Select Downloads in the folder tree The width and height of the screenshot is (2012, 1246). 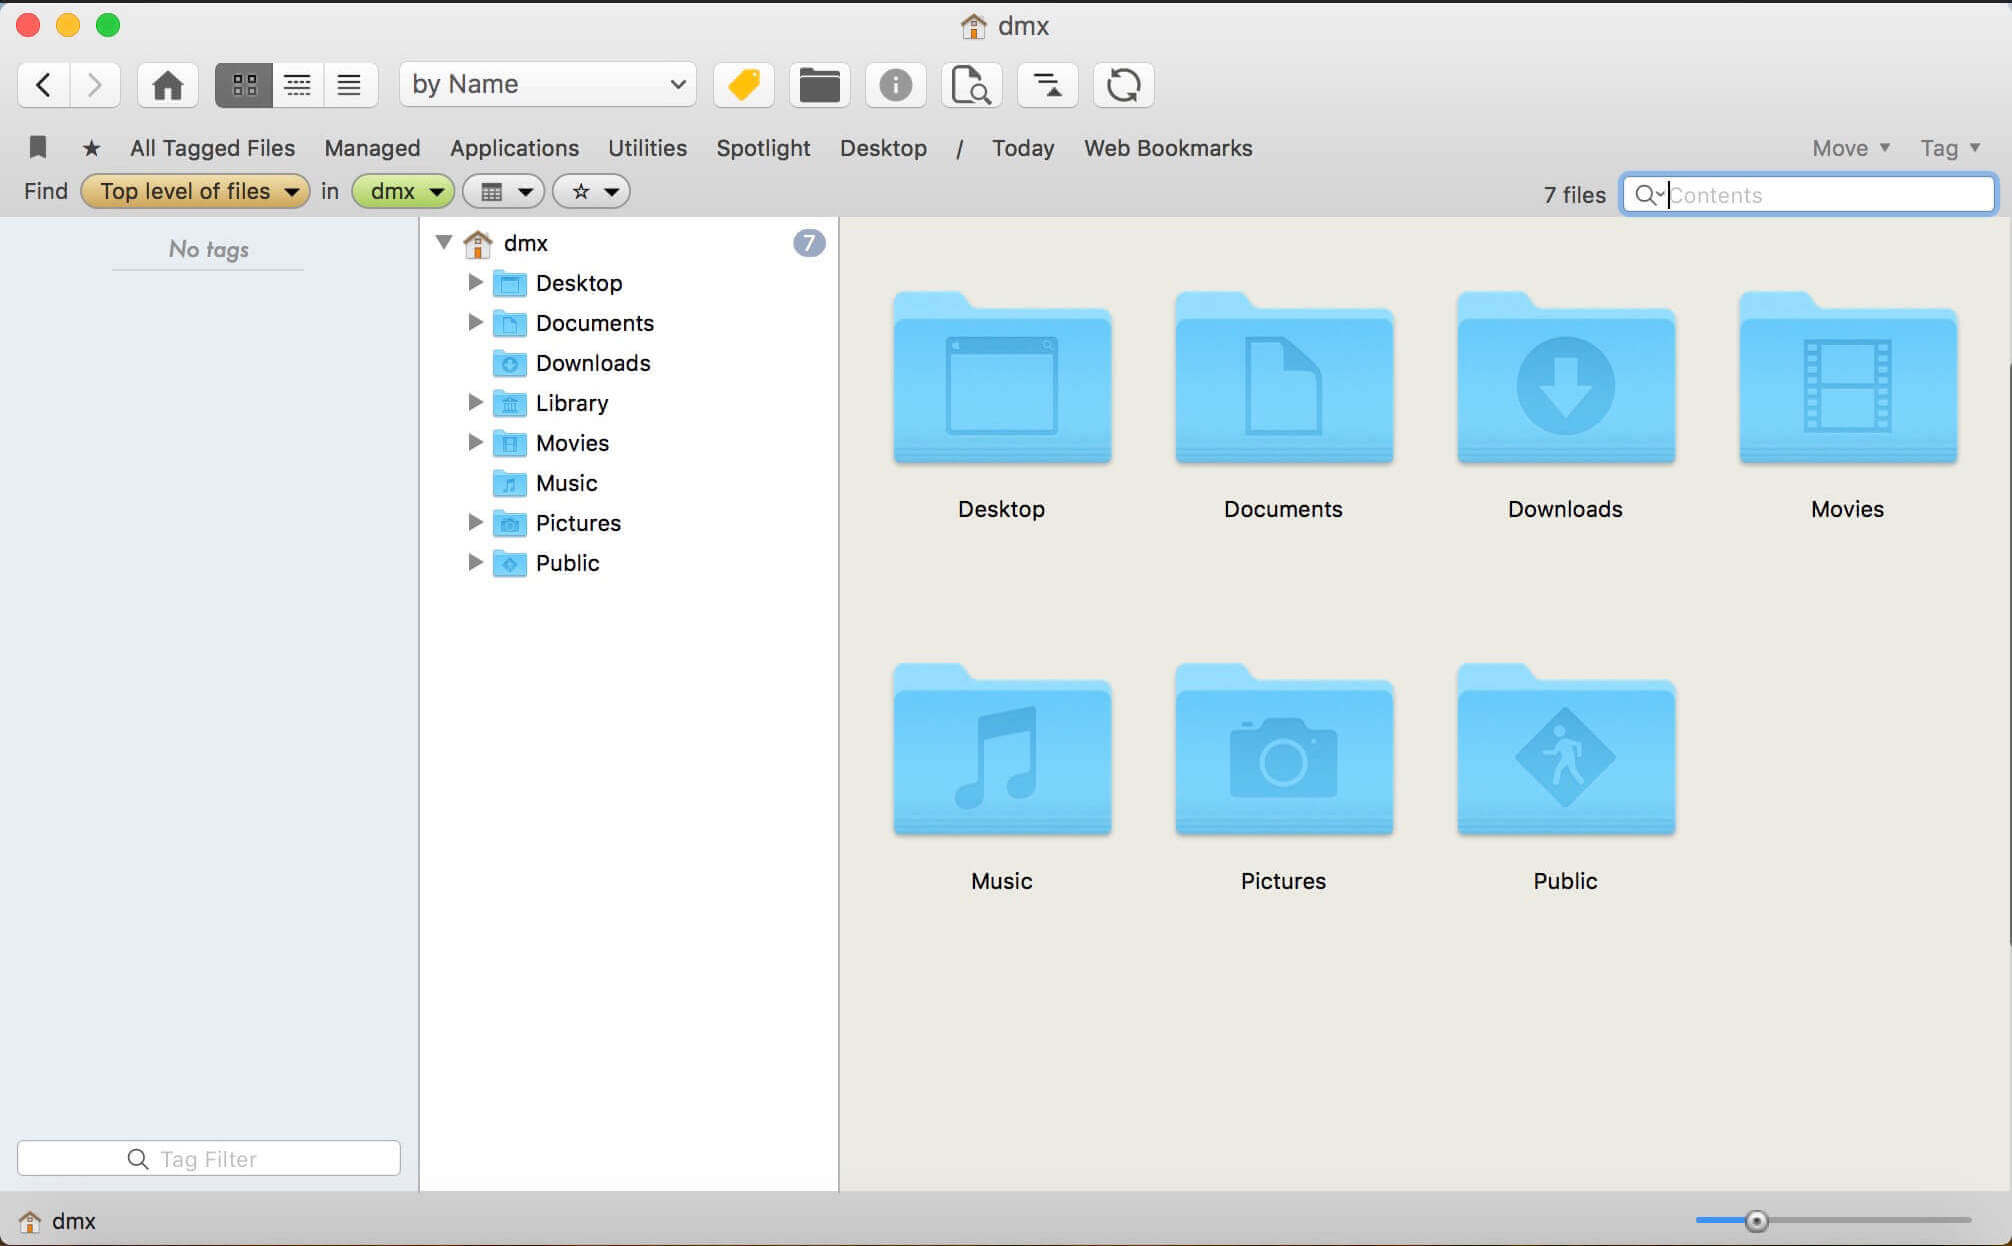592,363
